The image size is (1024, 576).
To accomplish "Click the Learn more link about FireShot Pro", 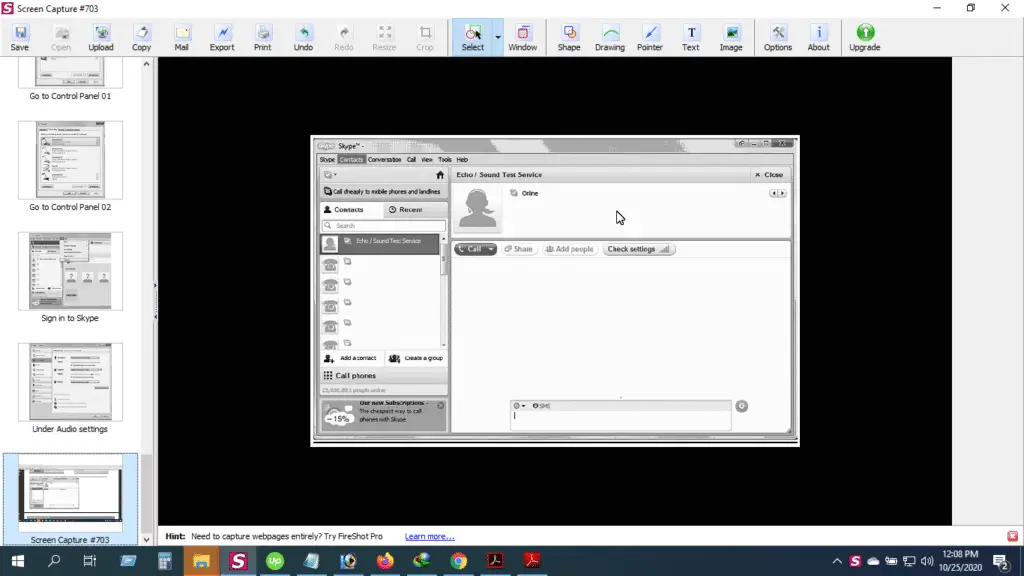I will [429, 536].
